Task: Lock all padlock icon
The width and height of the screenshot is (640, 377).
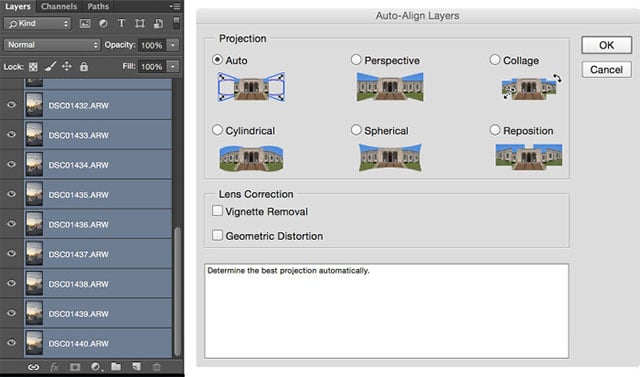Action: (84, 66)
